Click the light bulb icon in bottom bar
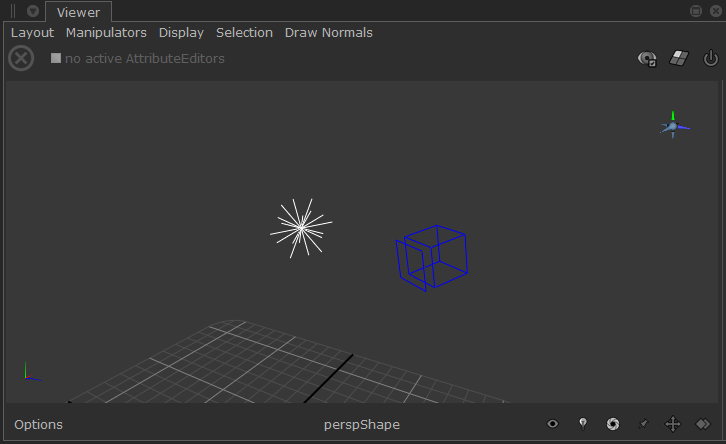726x444 pixels. tap(583, 424)
